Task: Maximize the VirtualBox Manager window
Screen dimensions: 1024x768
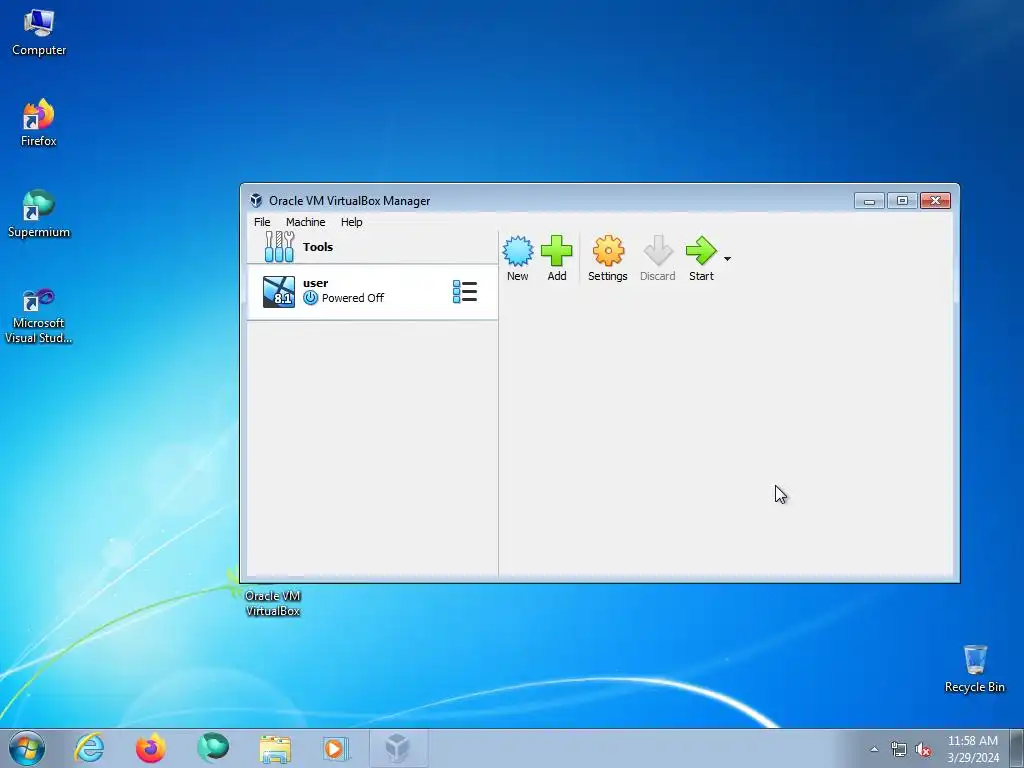Action: click(x=902, y=200)
